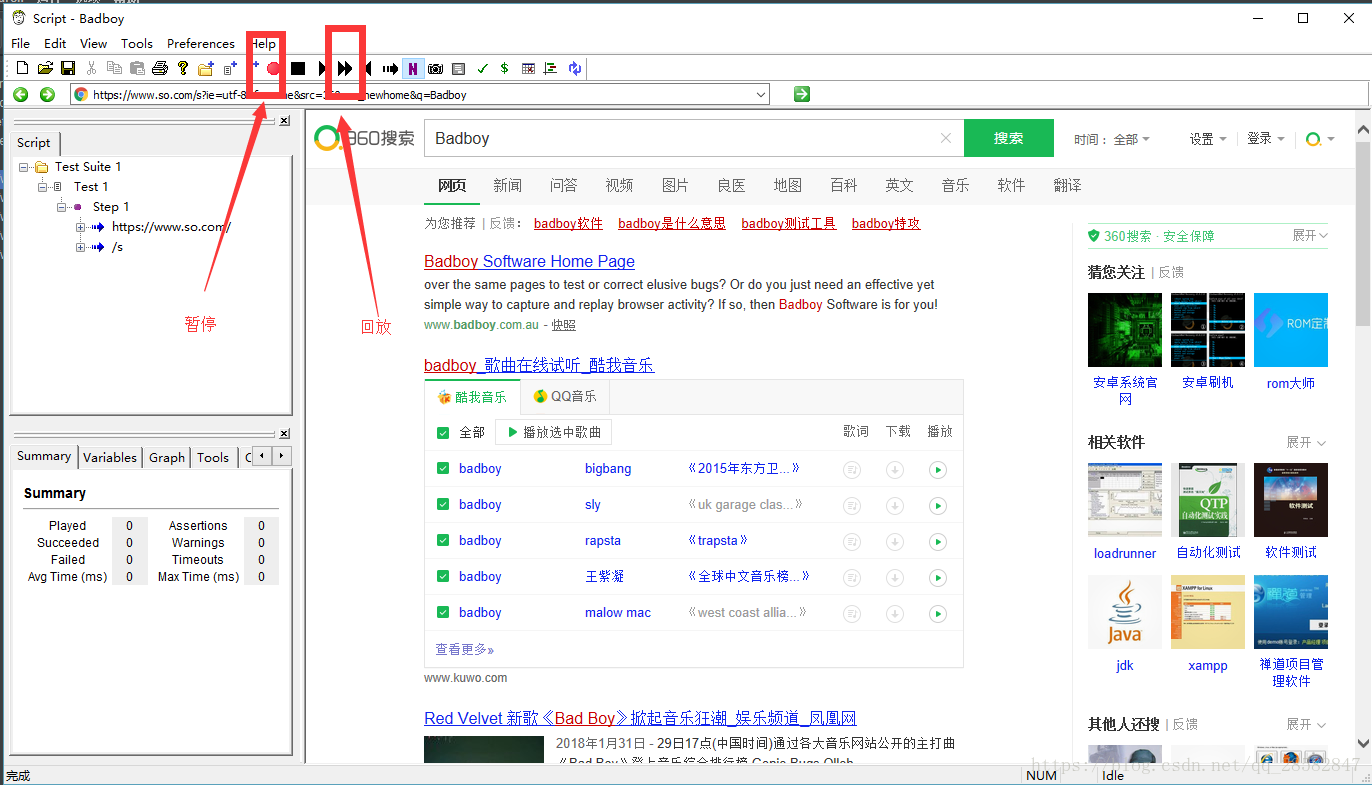Toggle the 全部 select-all checkbox

443,433
